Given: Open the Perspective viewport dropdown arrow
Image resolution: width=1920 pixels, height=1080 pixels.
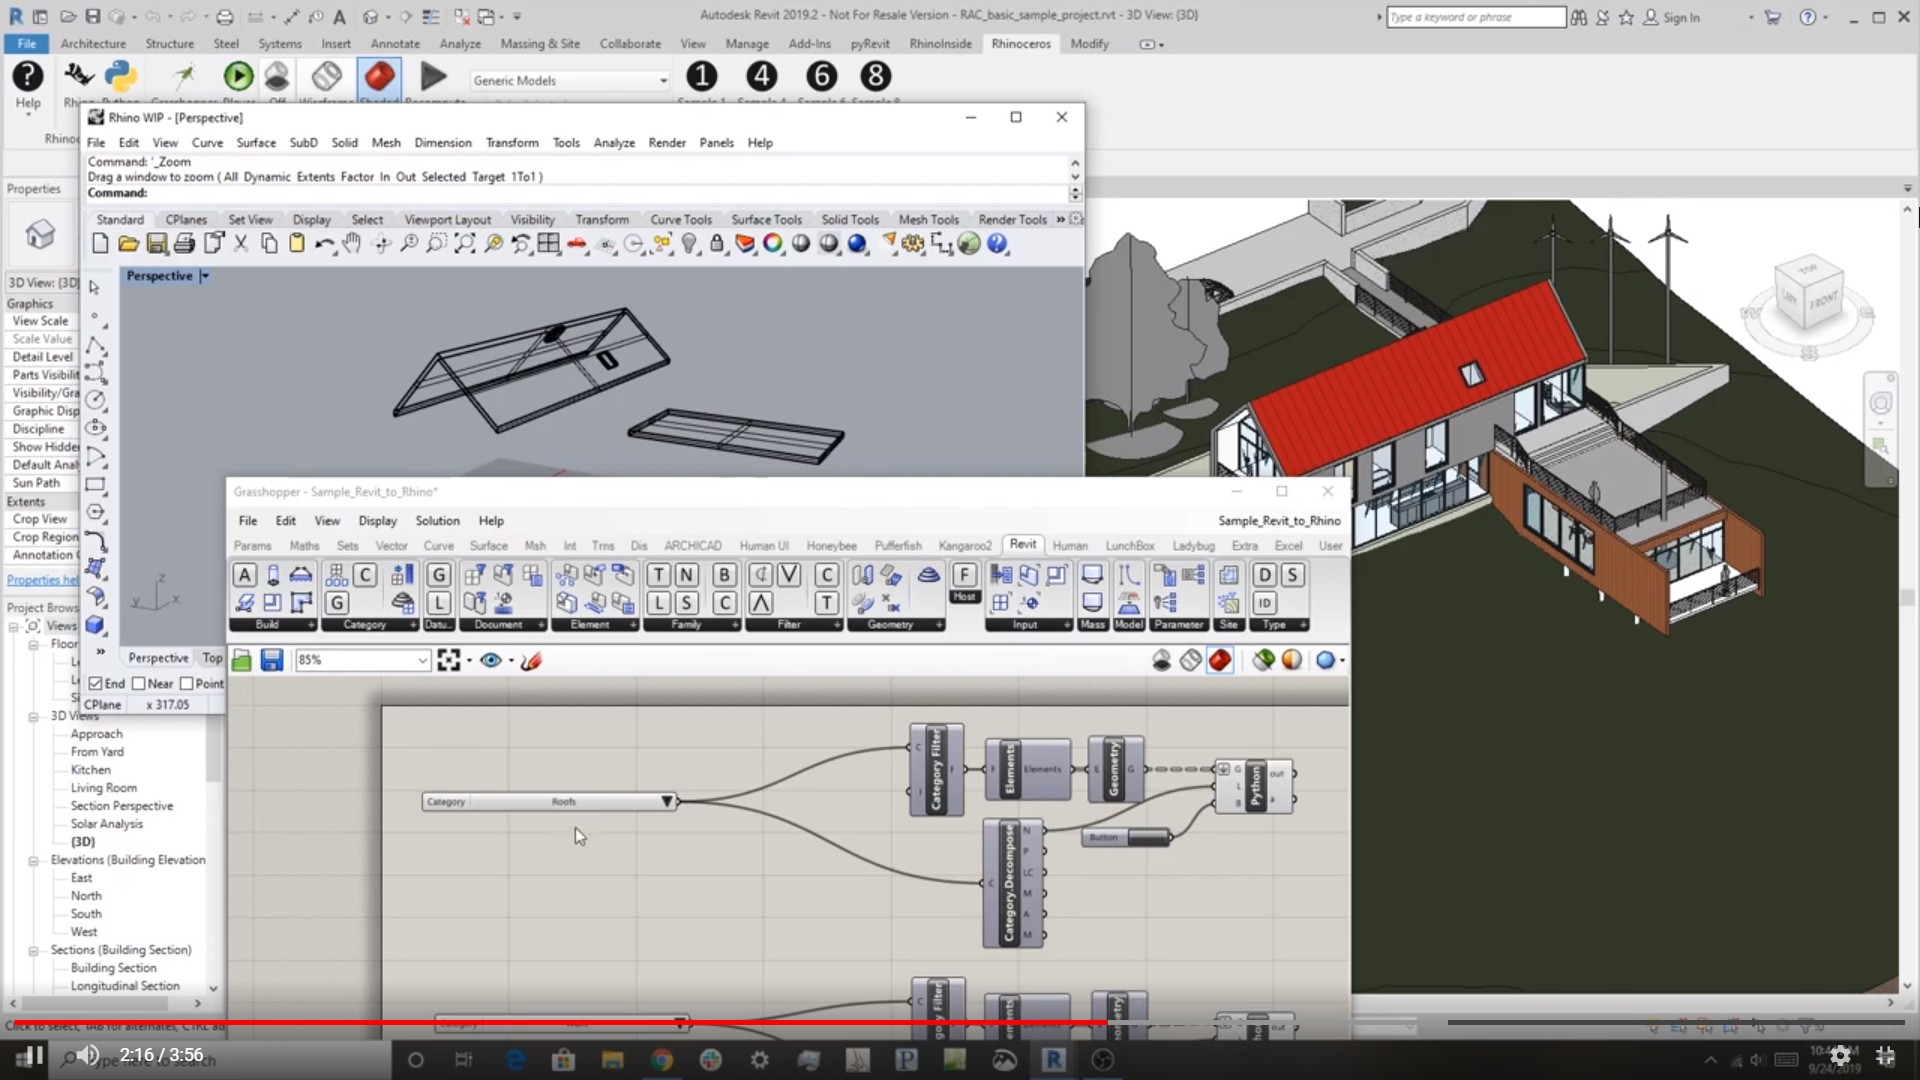Looking at the screenshot, I should click(204, 276).
